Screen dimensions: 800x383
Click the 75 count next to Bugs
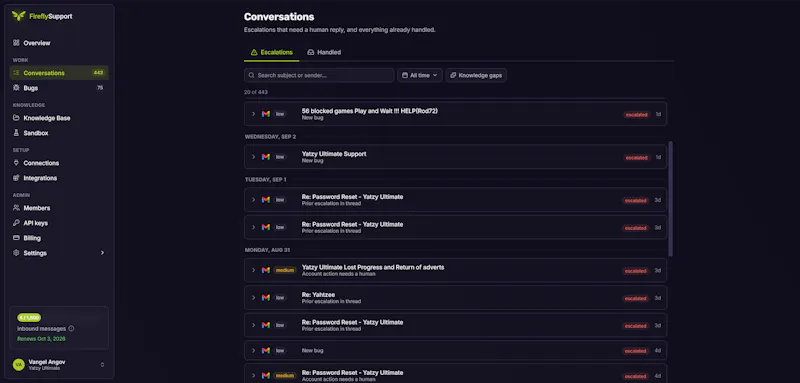[100, 88]
